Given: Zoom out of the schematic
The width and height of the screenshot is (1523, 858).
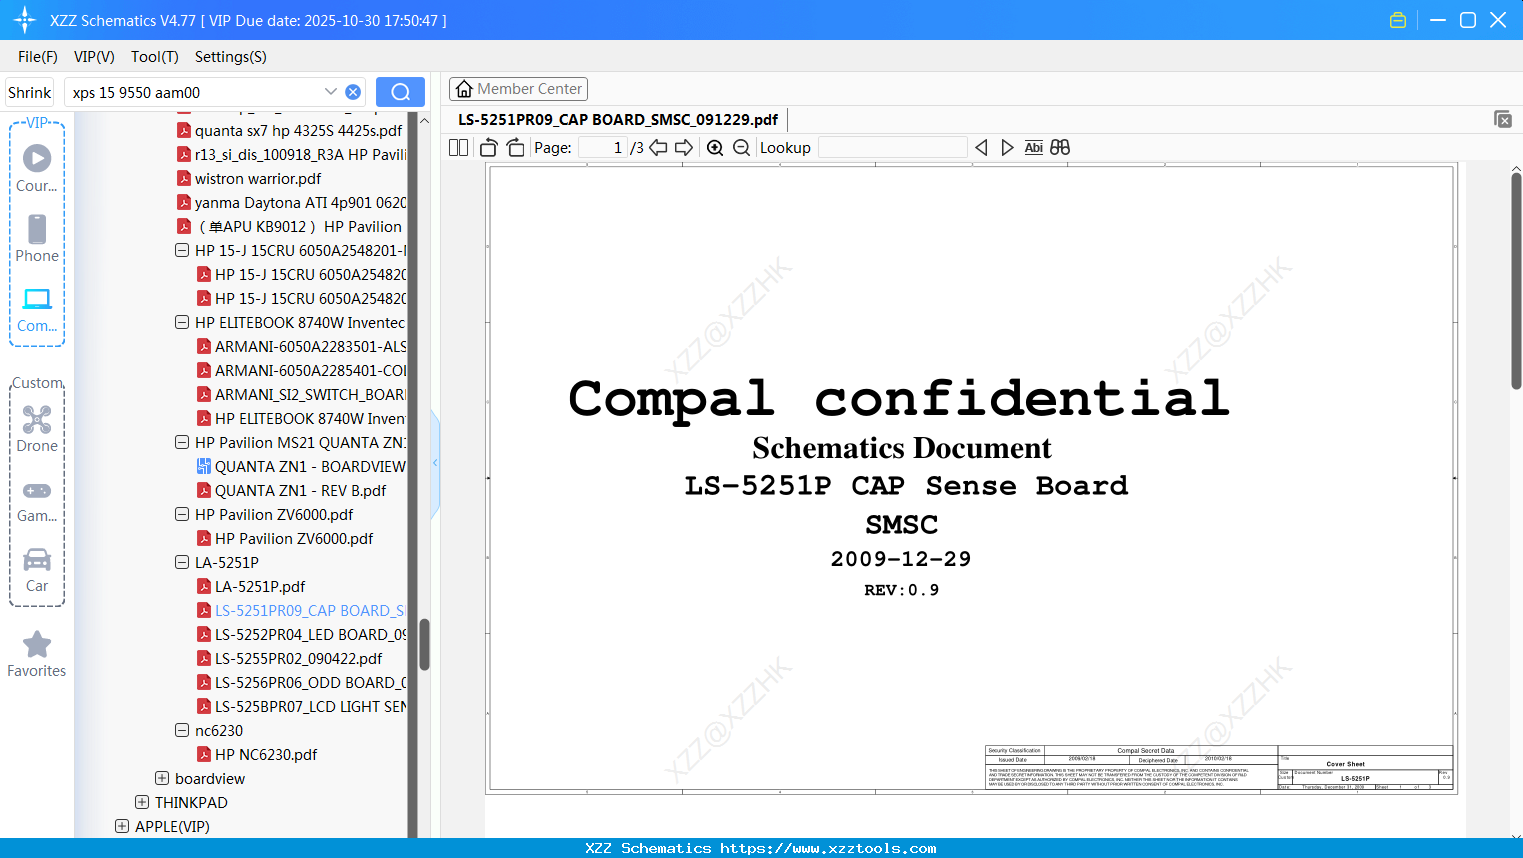Looking at the screenshot, I should [741, 148].
